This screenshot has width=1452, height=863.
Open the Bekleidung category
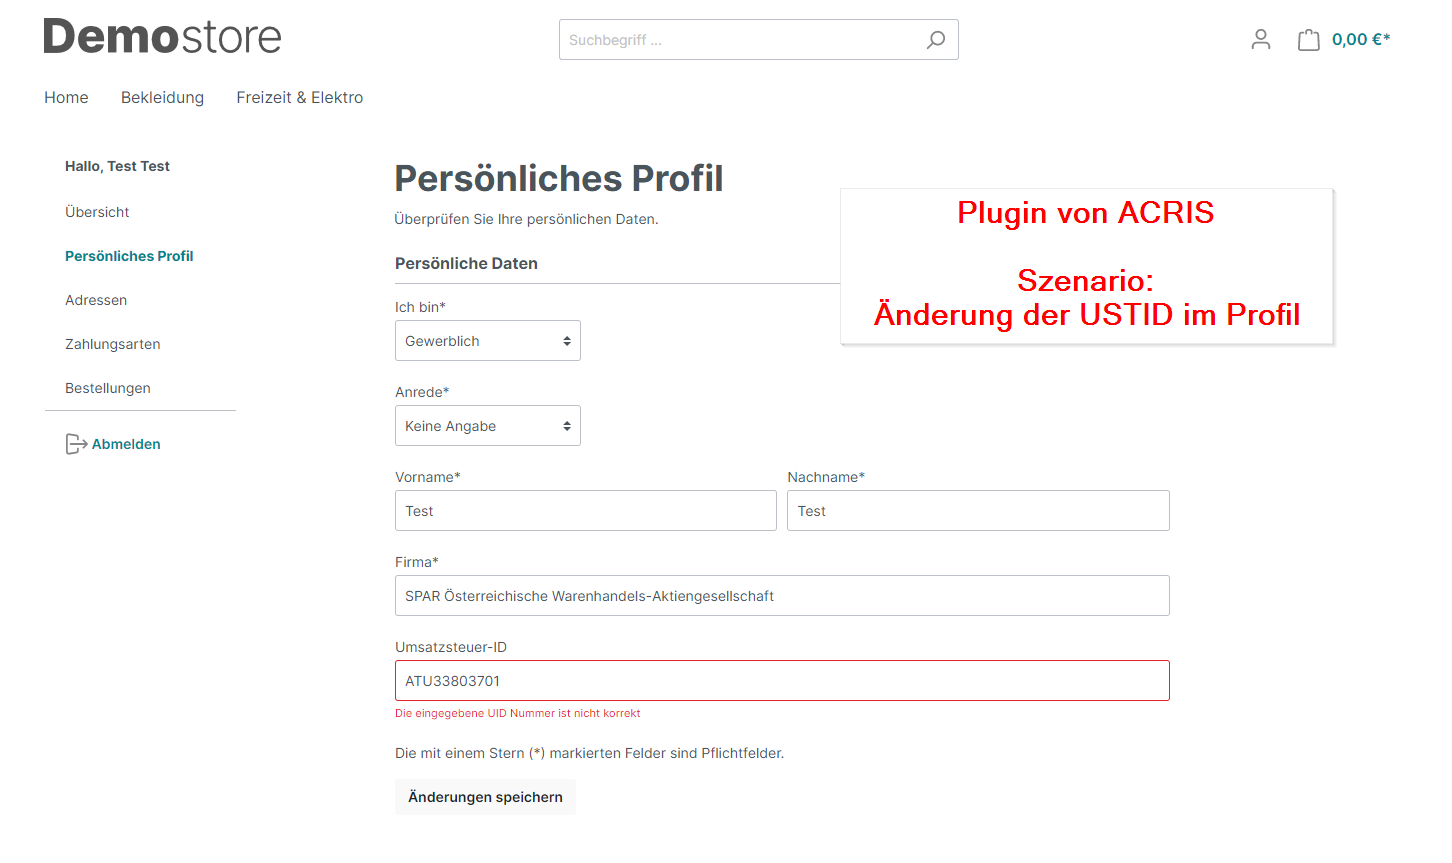tap(162, 97)
